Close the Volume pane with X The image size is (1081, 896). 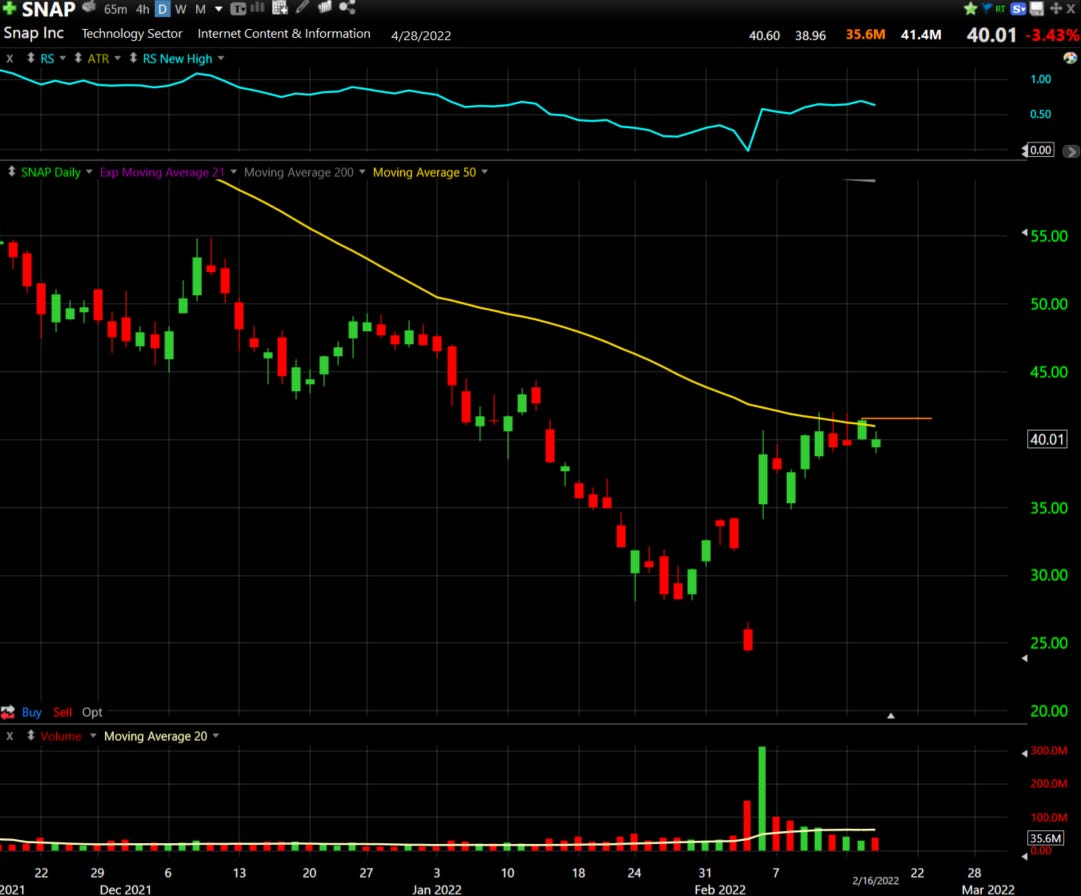[x=10, y=736]
